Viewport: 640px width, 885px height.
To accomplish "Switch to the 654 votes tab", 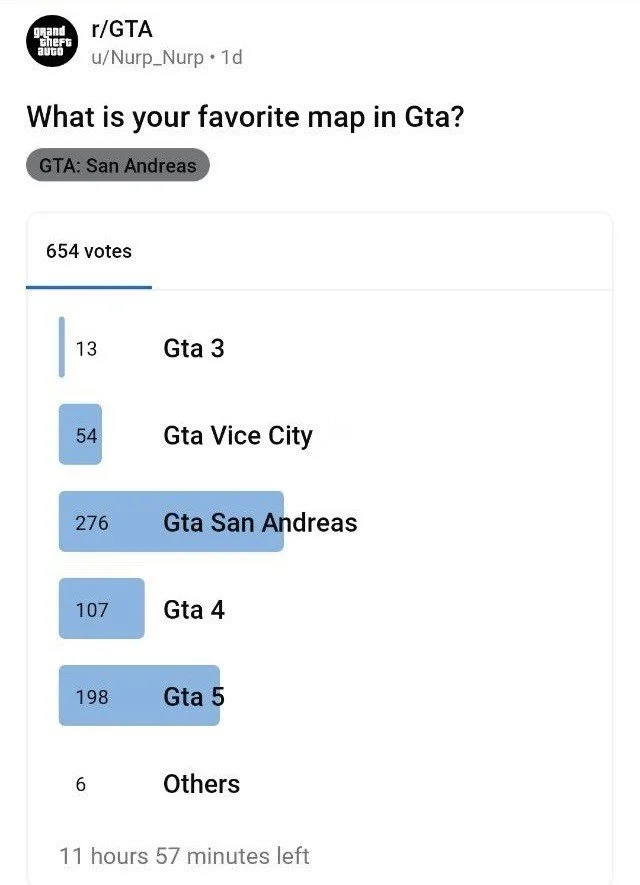I will tap(89, 251).
